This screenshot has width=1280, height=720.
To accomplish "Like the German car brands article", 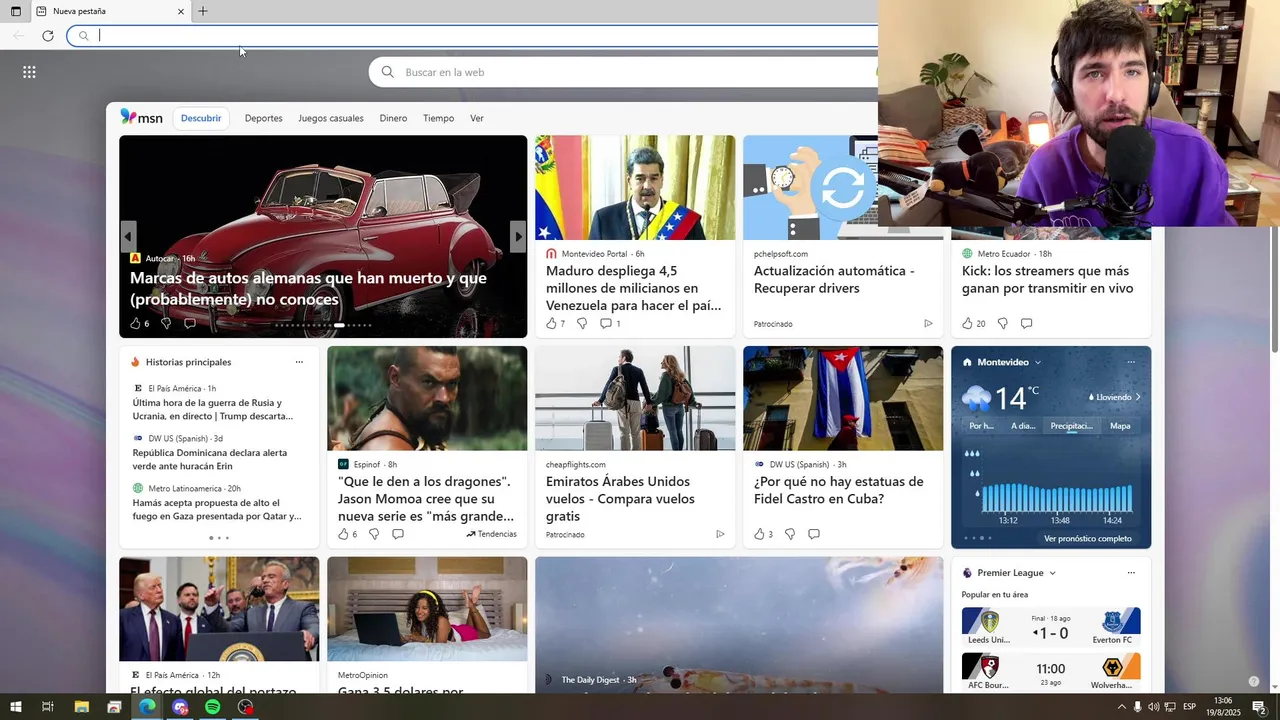I will [x=135, y=324].
